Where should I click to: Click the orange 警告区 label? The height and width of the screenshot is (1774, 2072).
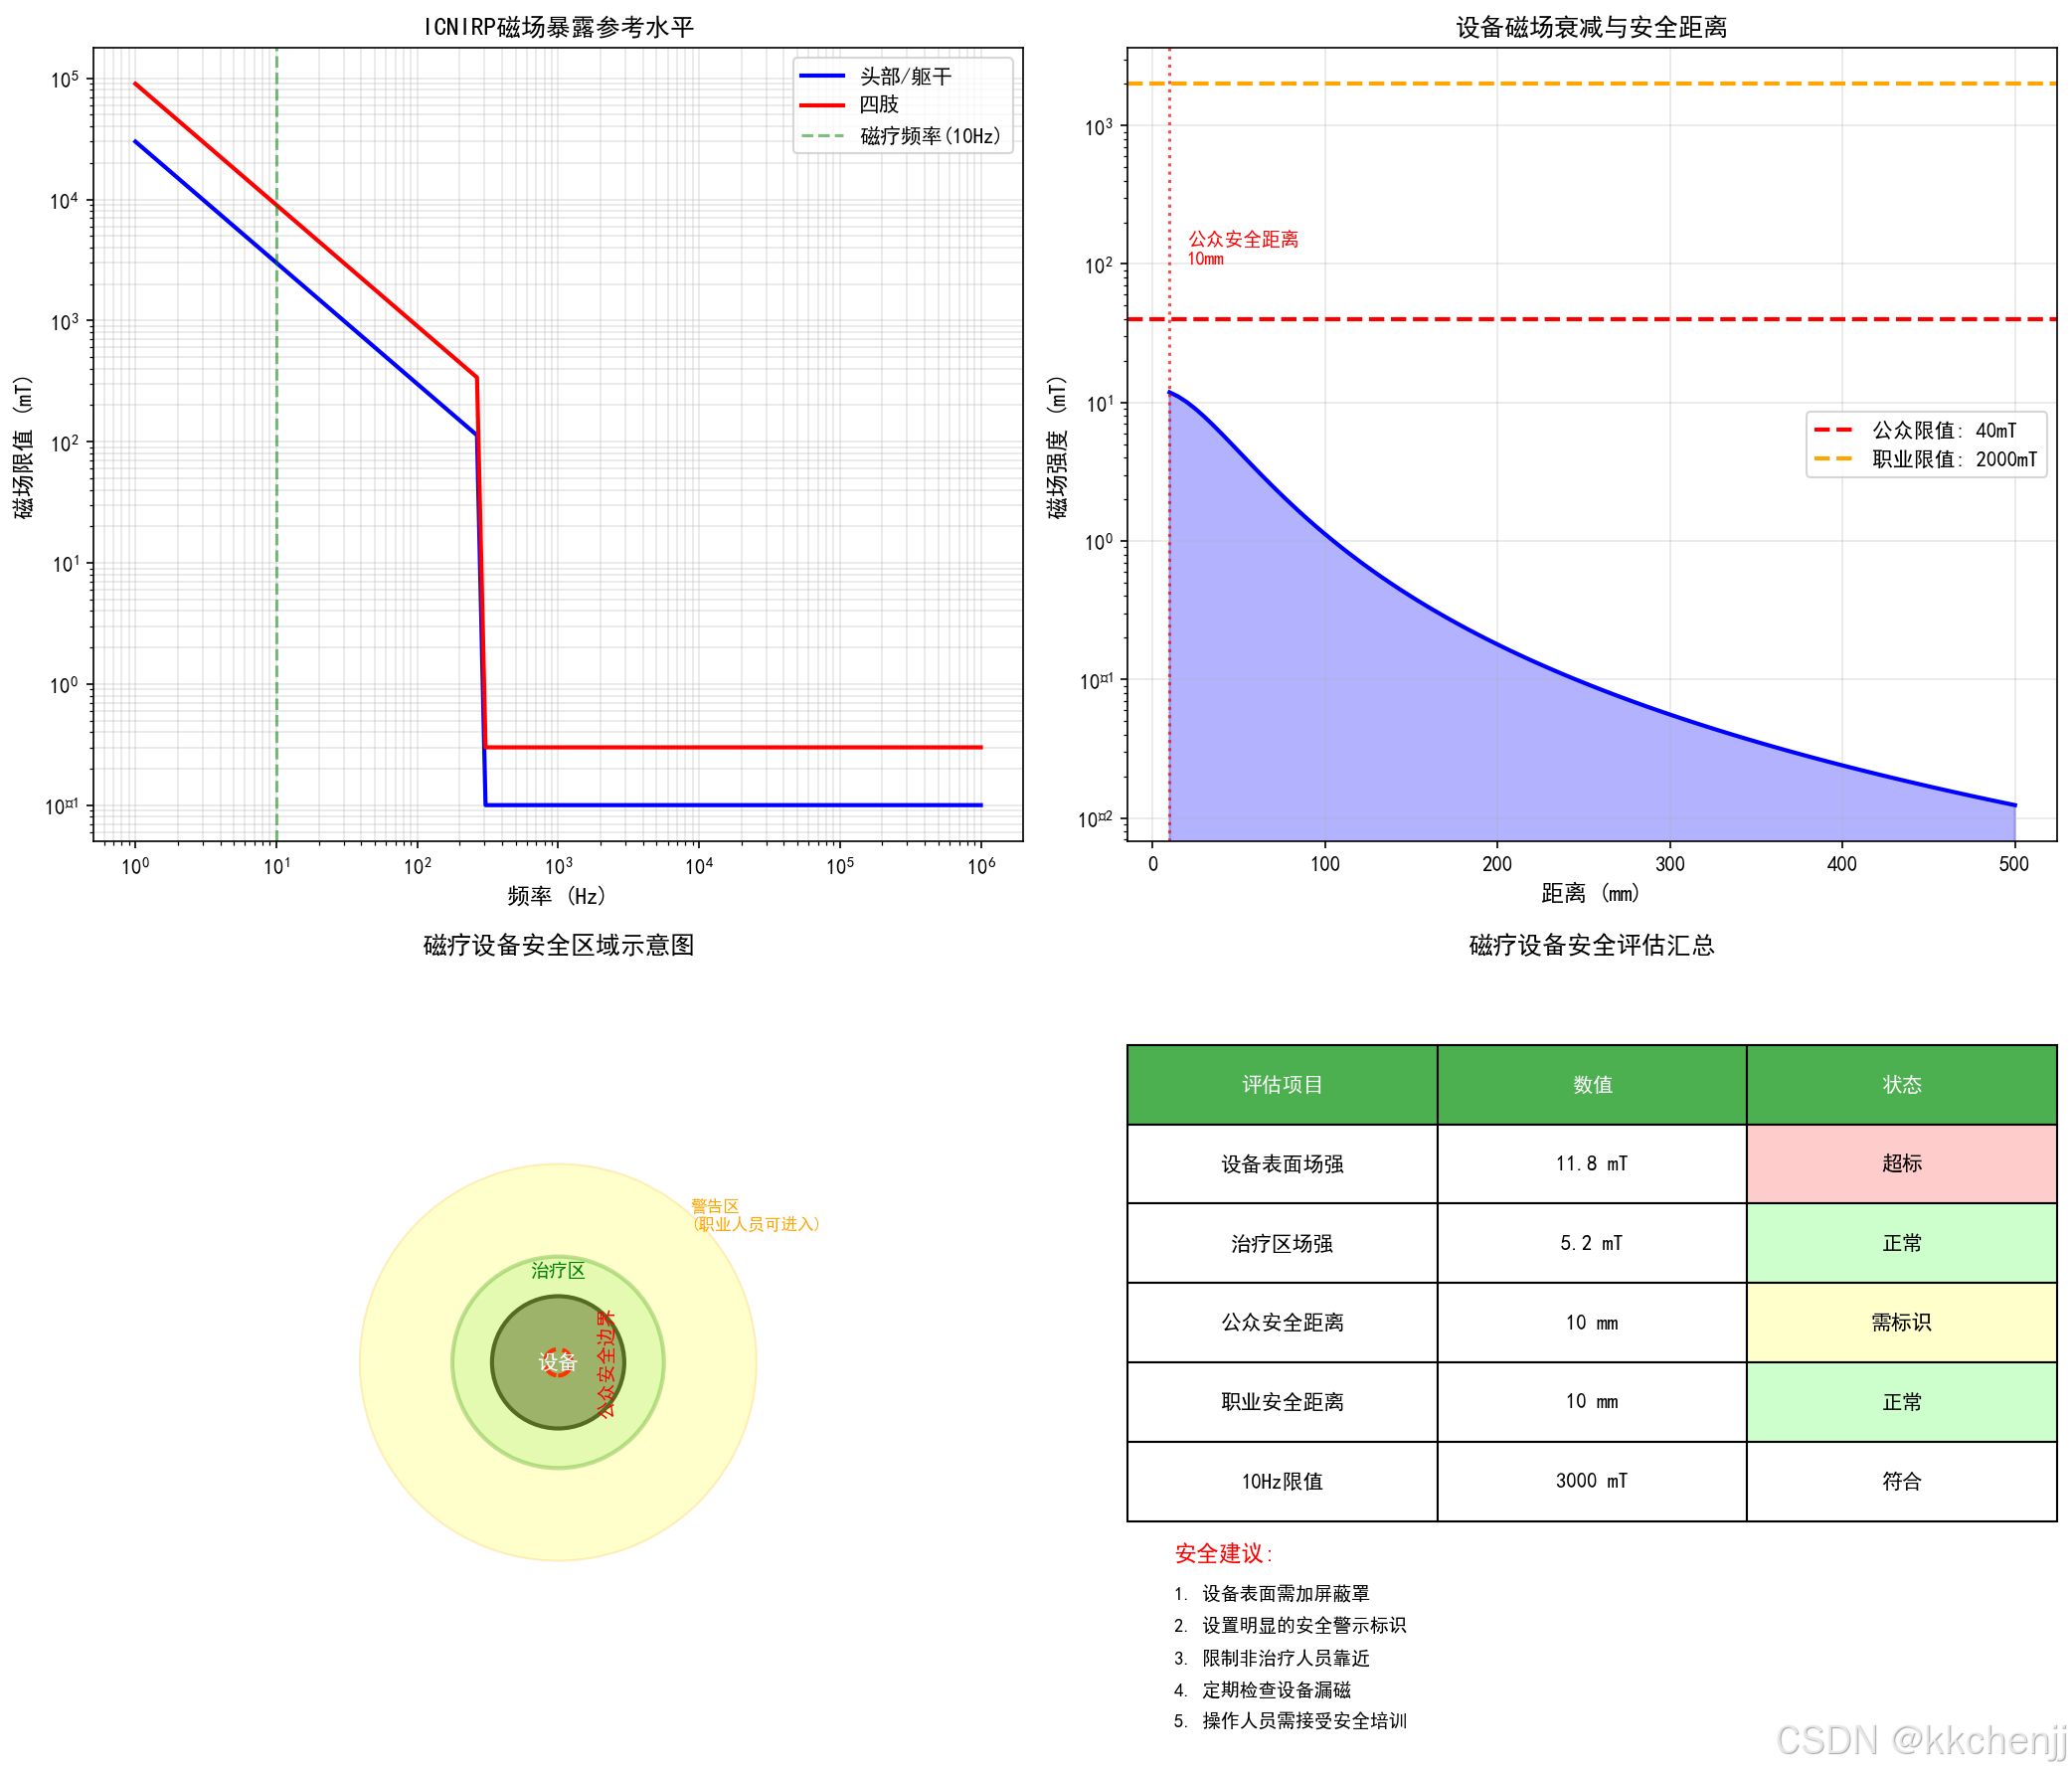pos(715,1206)
